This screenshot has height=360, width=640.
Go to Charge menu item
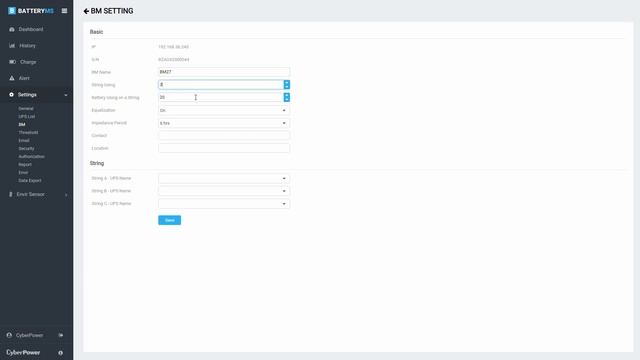[28, 62]
